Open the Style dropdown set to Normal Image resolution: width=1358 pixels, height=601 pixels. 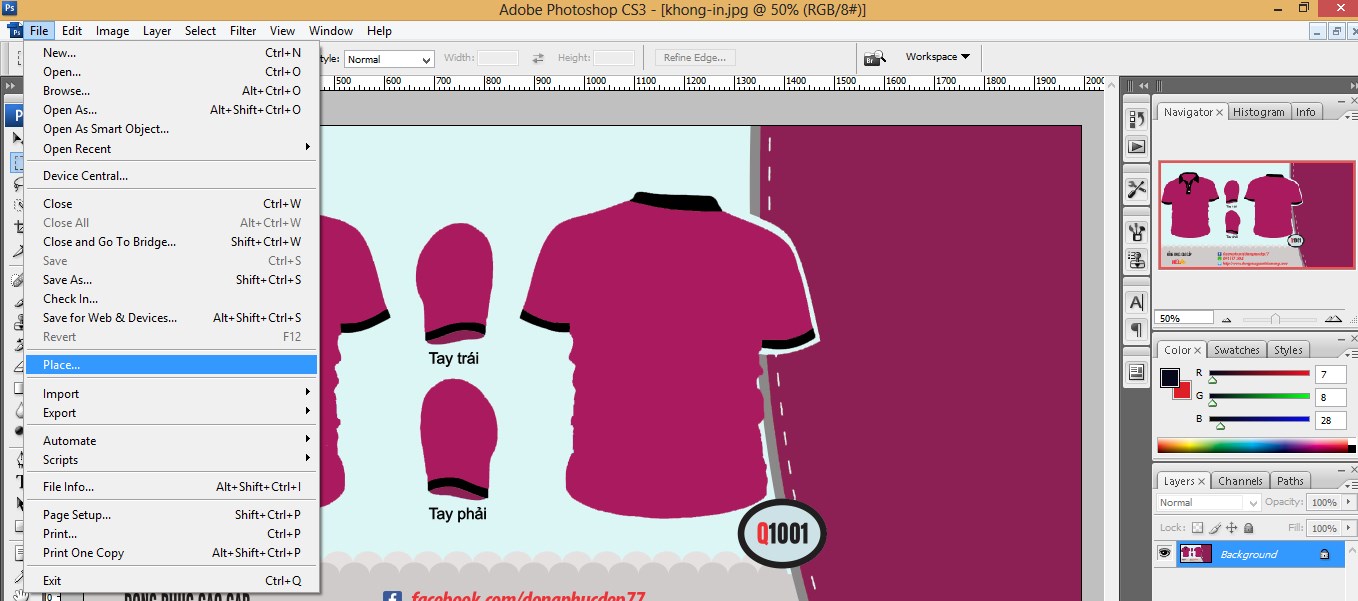pos(389,59)
